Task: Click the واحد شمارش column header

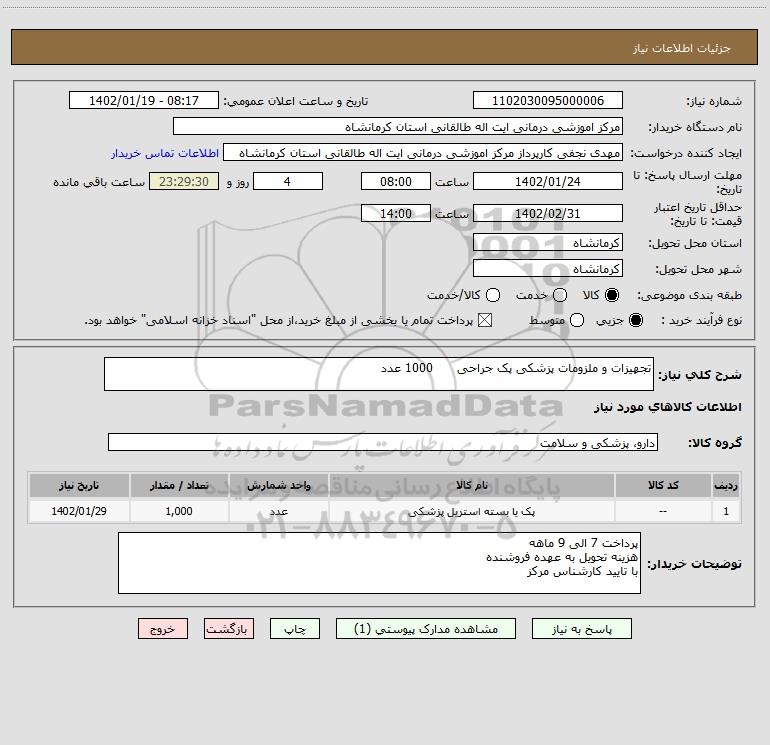Action: pos(278,485)
